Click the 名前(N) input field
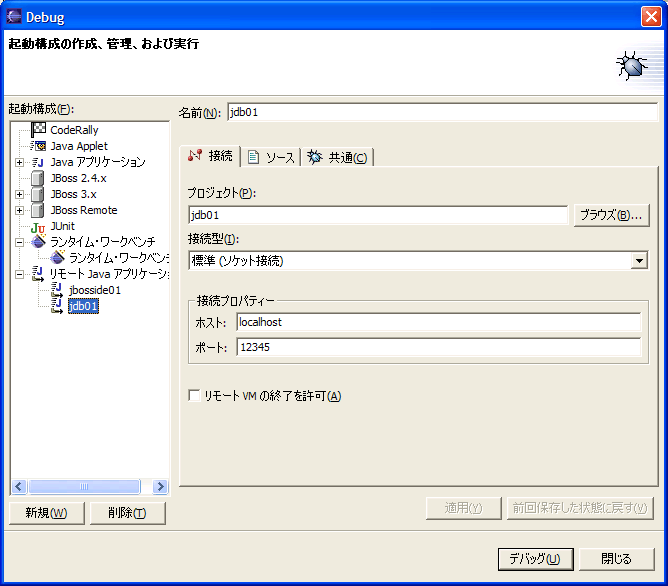 point(443,112)
